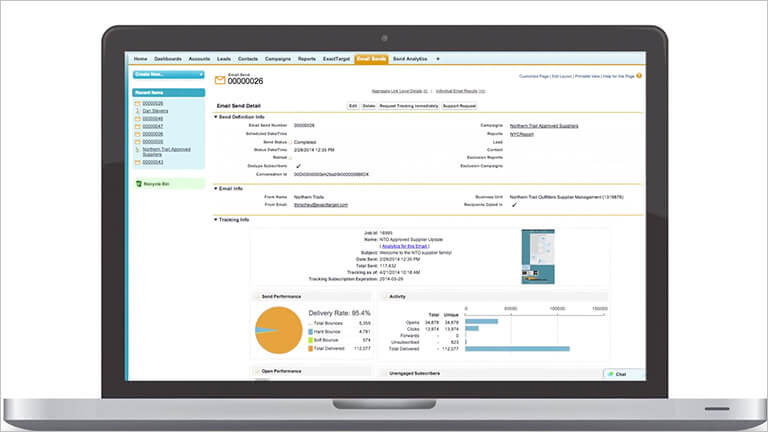Open Individual Email Results link
Screen dimensions: 768x432
tap(460, 91)
